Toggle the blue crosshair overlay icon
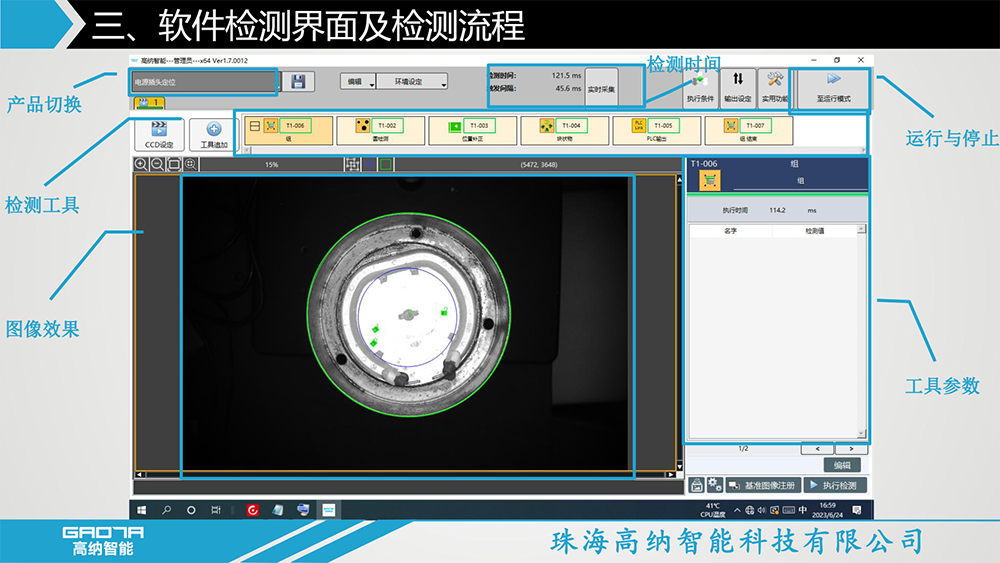The width and height of the screenshot is (1000, 563). pyautogui.click(x=369, y=165)
